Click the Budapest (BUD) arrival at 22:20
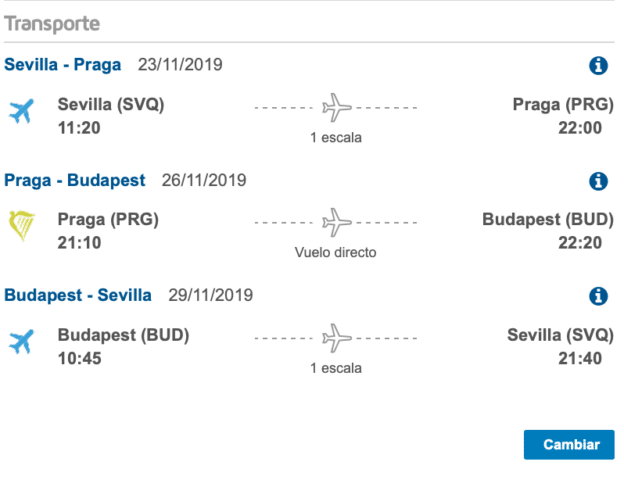The height and width of the screenshot is (494, 624). tap(542, 220)
